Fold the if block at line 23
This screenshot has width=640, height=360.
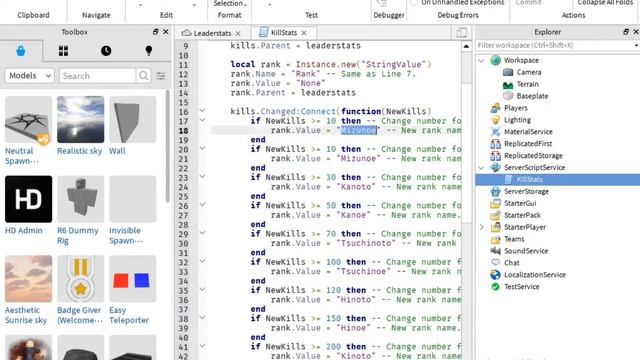202,176
